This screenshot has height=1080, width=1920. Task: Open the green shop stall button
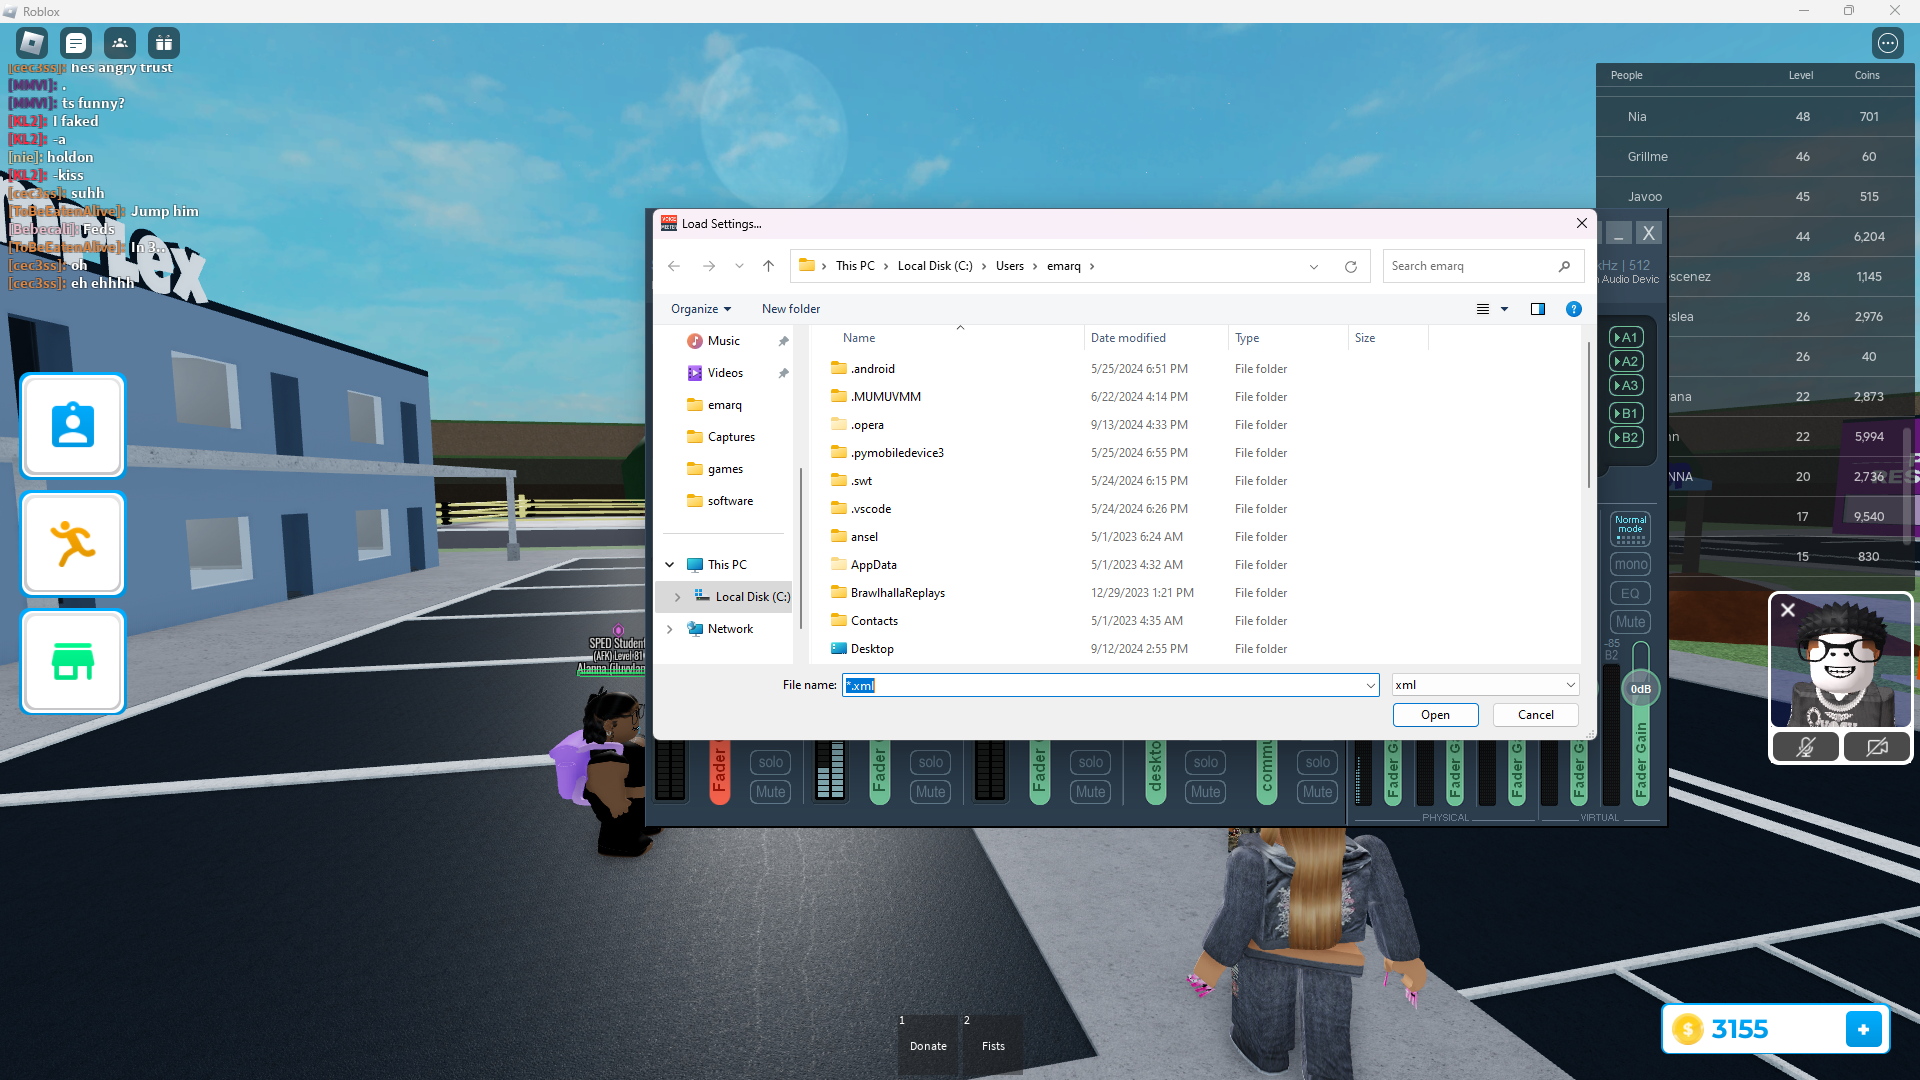[73, 662]
